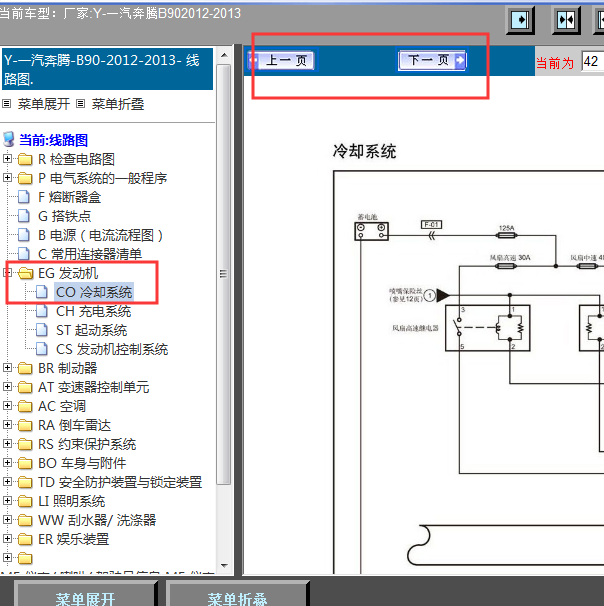The width and height of the screenshot is (604, 606).
Task: Expand the RS 约束保护系统 folder
Action: 7,443
